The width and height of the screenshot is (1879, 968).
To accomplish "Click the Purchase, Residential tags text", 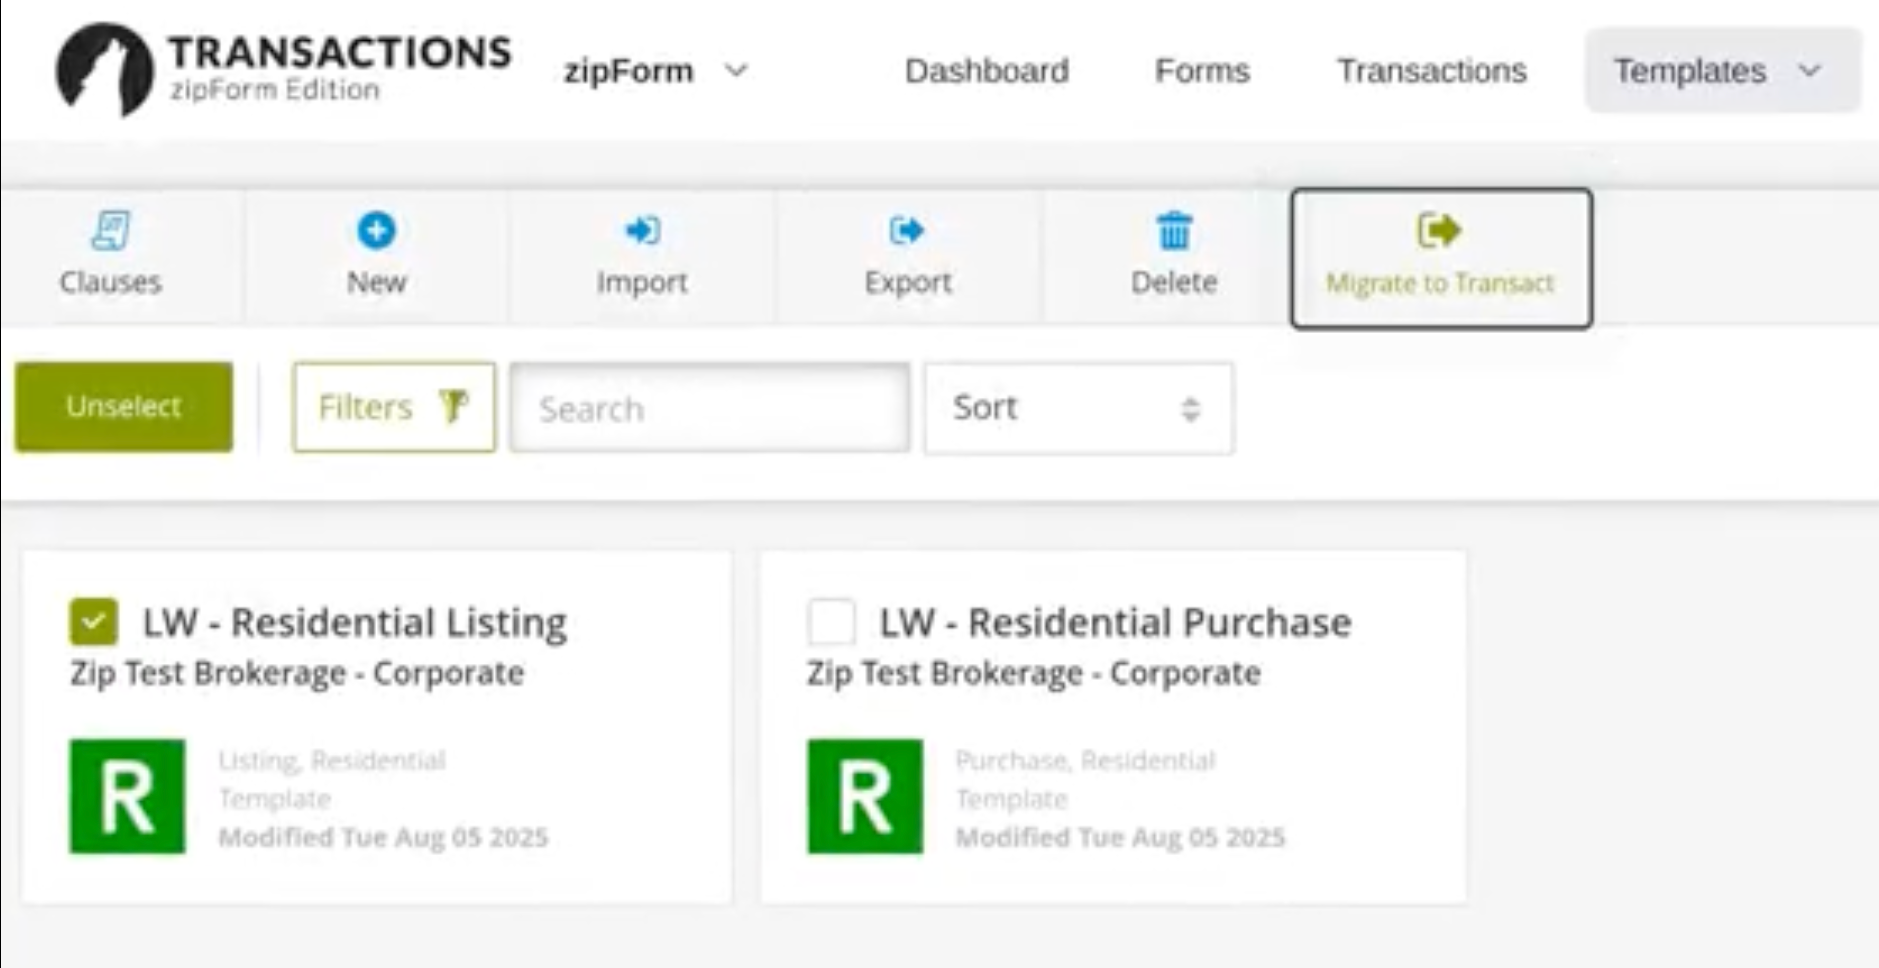I will pyautogui.click(x=1085, y=761).
